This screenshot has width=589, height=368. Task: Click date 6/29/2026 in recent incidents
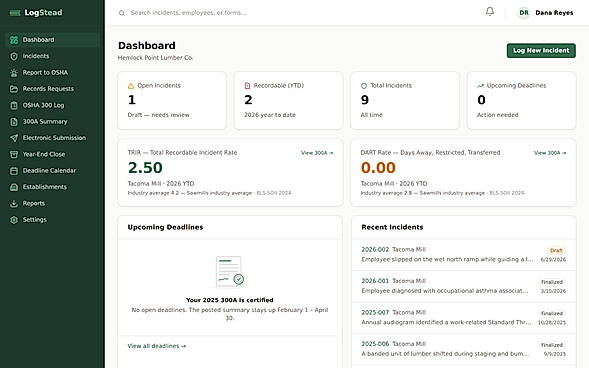tap(553, 259)
